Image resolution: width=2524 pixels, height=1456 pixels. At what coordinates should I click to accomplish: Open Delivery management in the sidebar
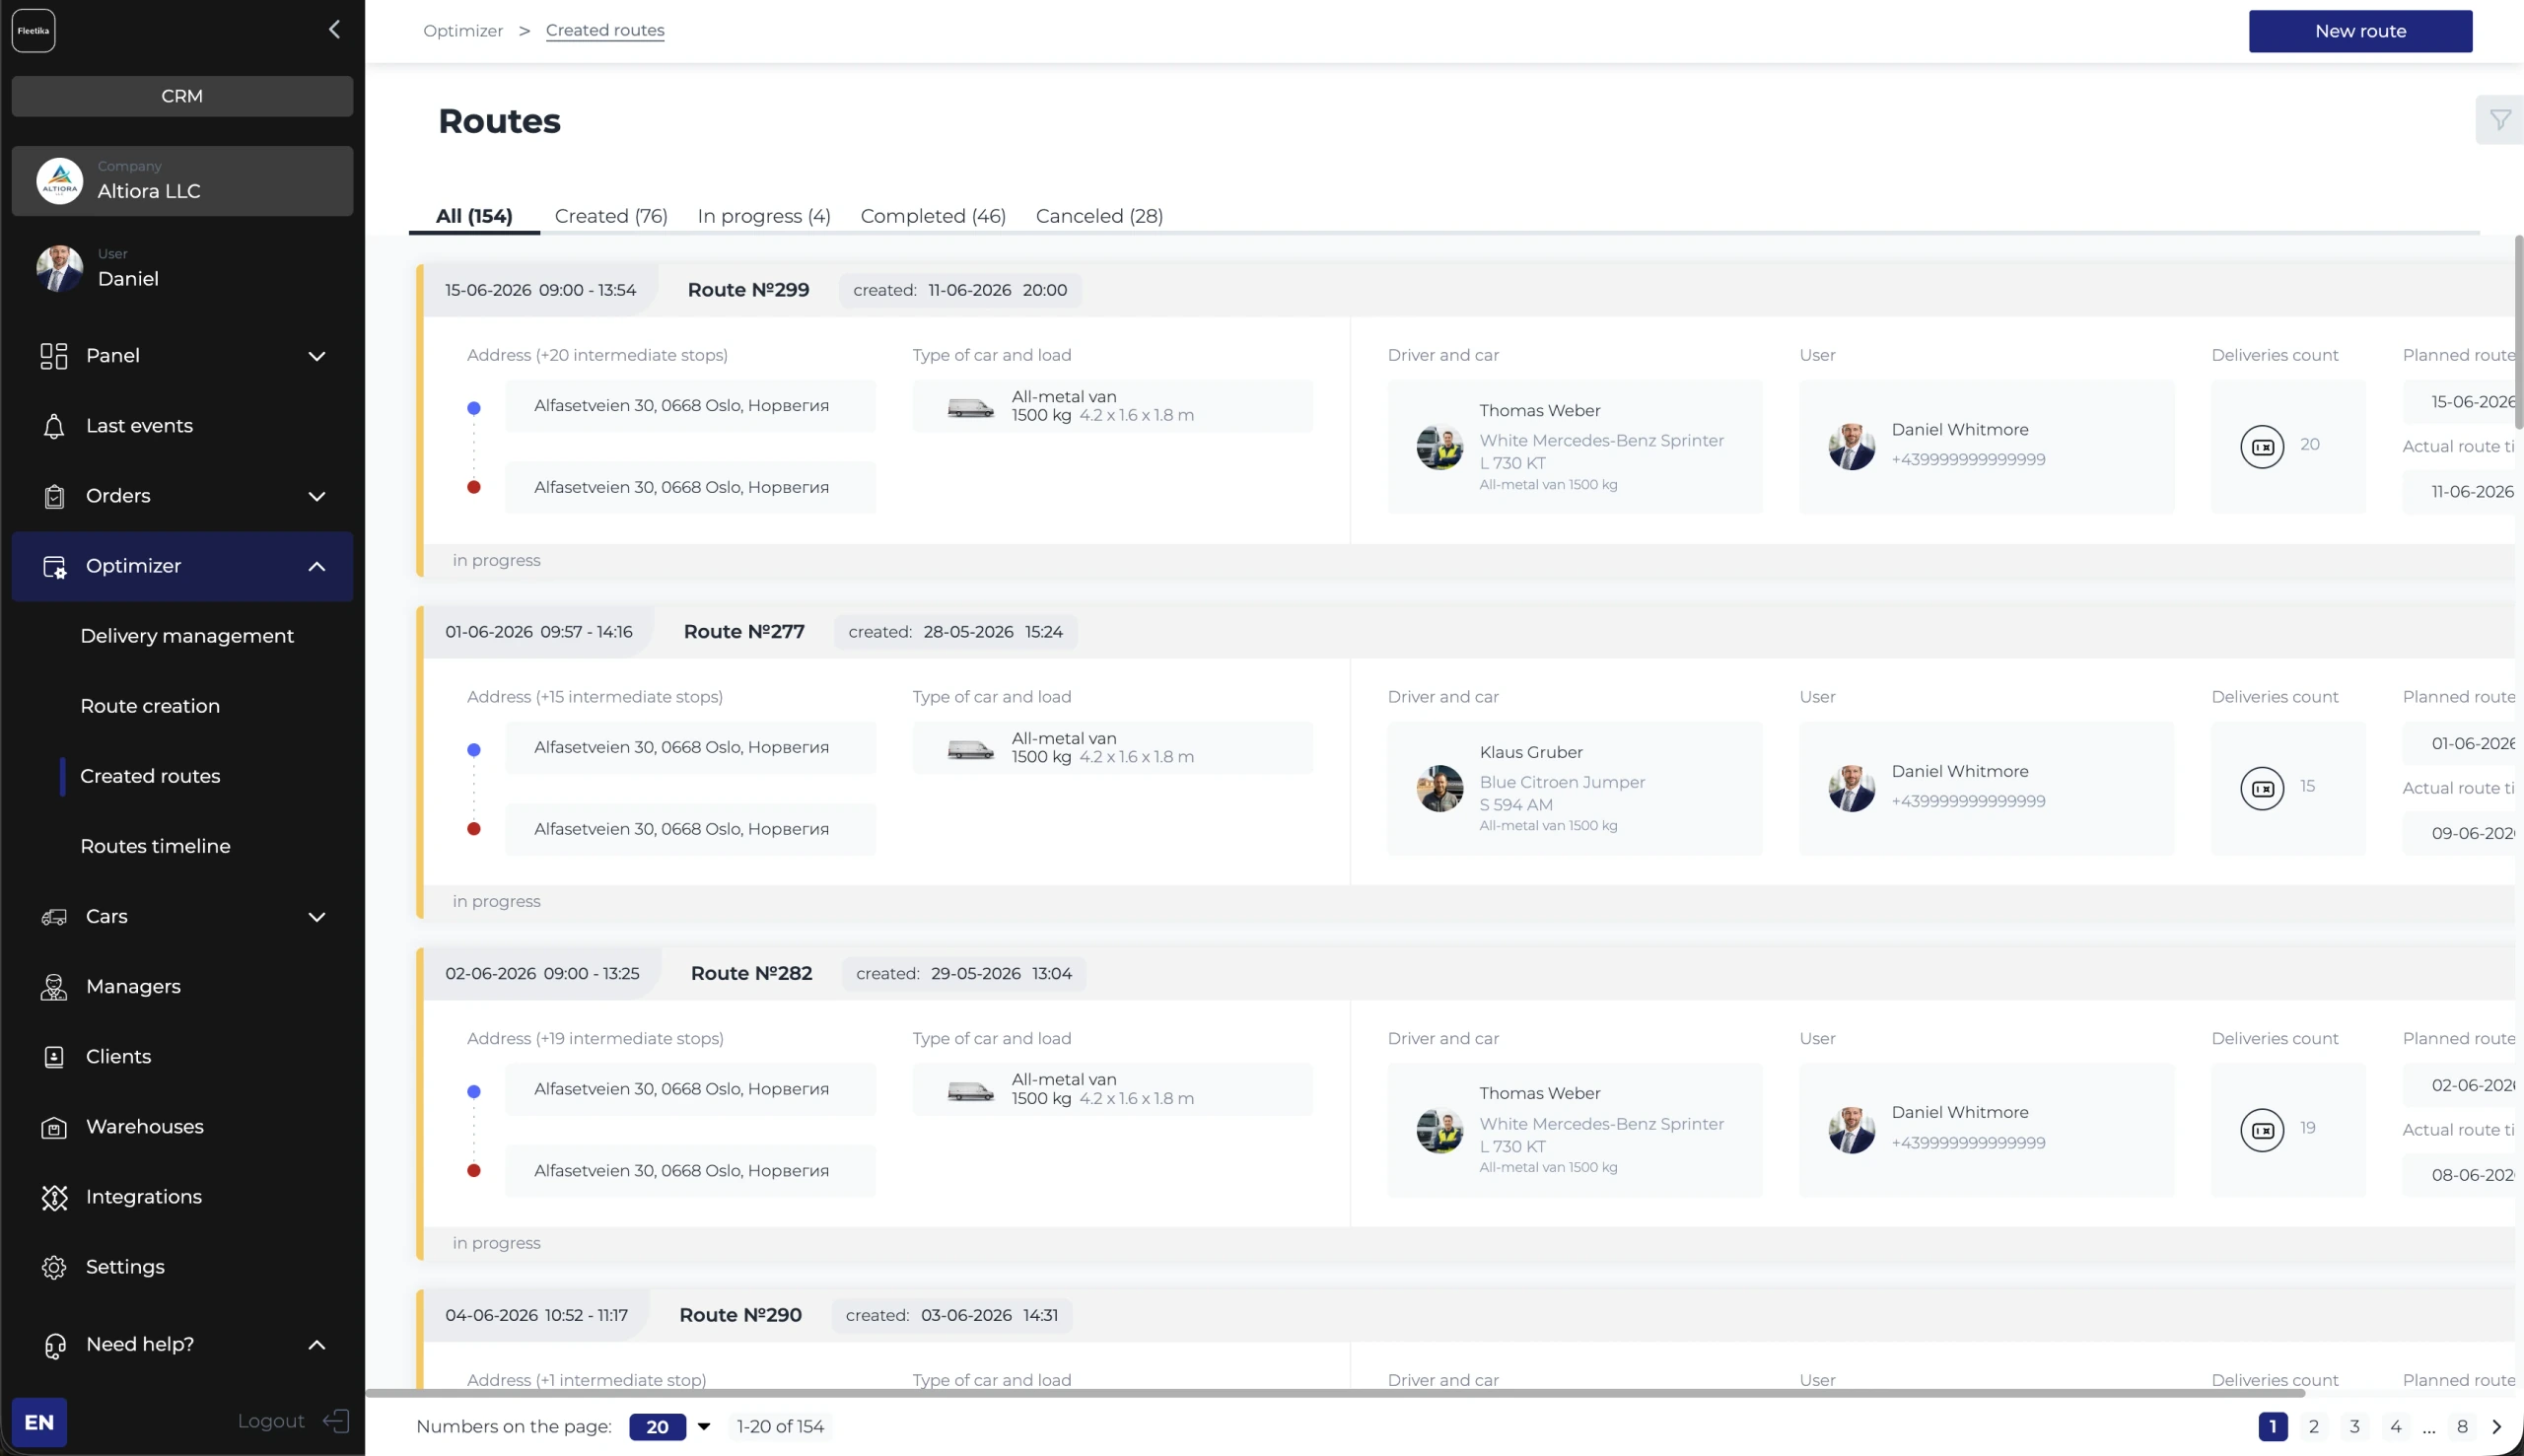(x=187, y=636)
